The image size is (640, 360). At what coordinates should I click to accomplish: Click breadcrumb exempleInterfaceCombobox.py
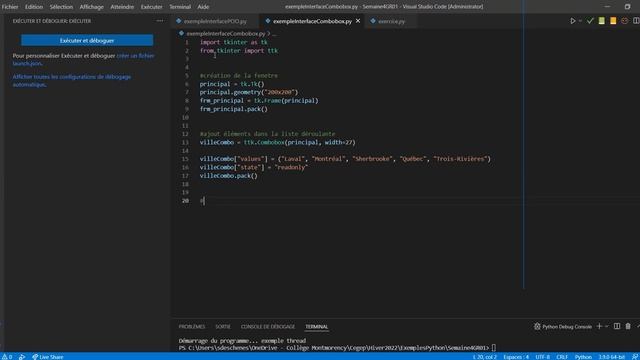(x=226, y=34)
